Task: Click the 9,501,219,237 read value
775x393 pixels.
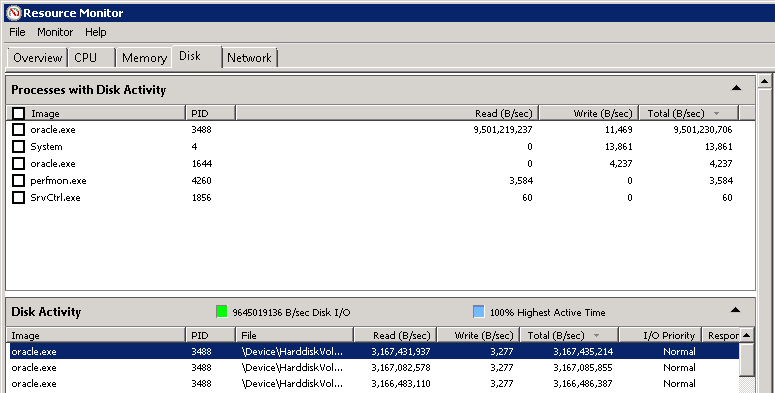Action: (503, 130)
